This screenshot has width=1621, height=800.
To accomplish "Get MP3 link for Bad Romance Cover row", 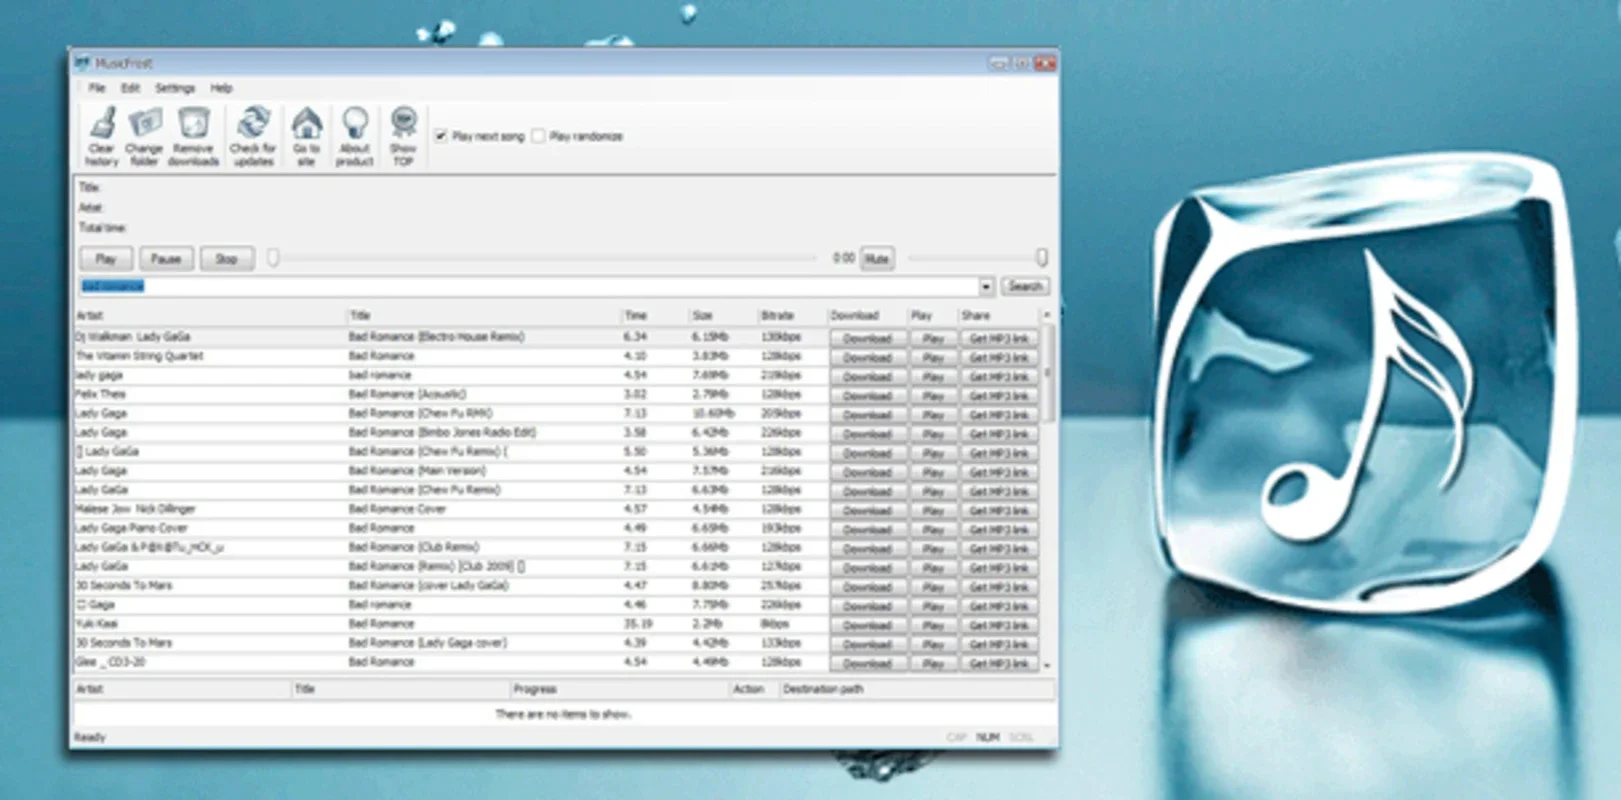I will pos(998,511).
